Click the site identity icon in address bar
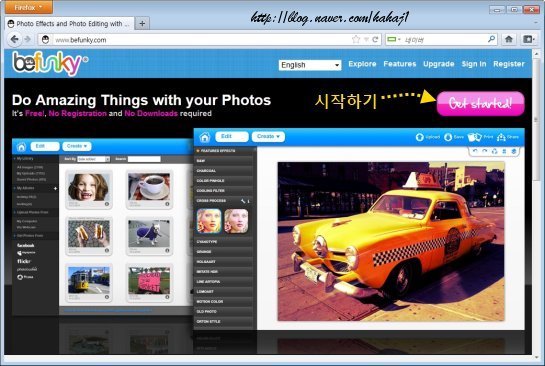 46,40
